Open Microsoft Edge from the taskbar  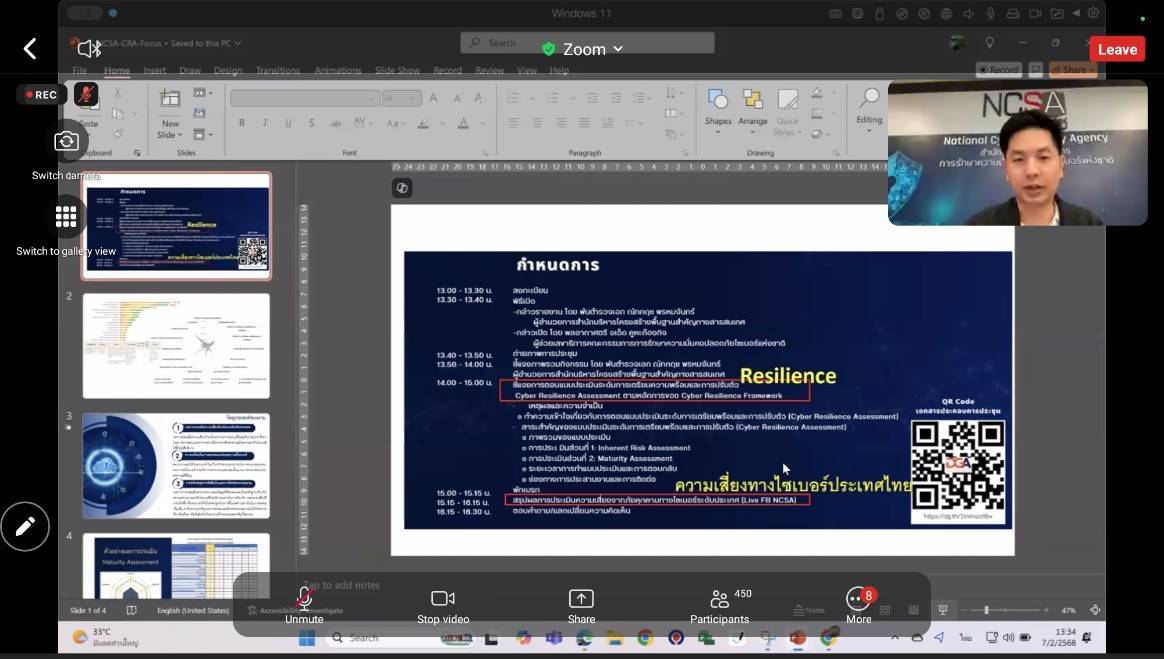pyautogui.click(x=584, y=637)
